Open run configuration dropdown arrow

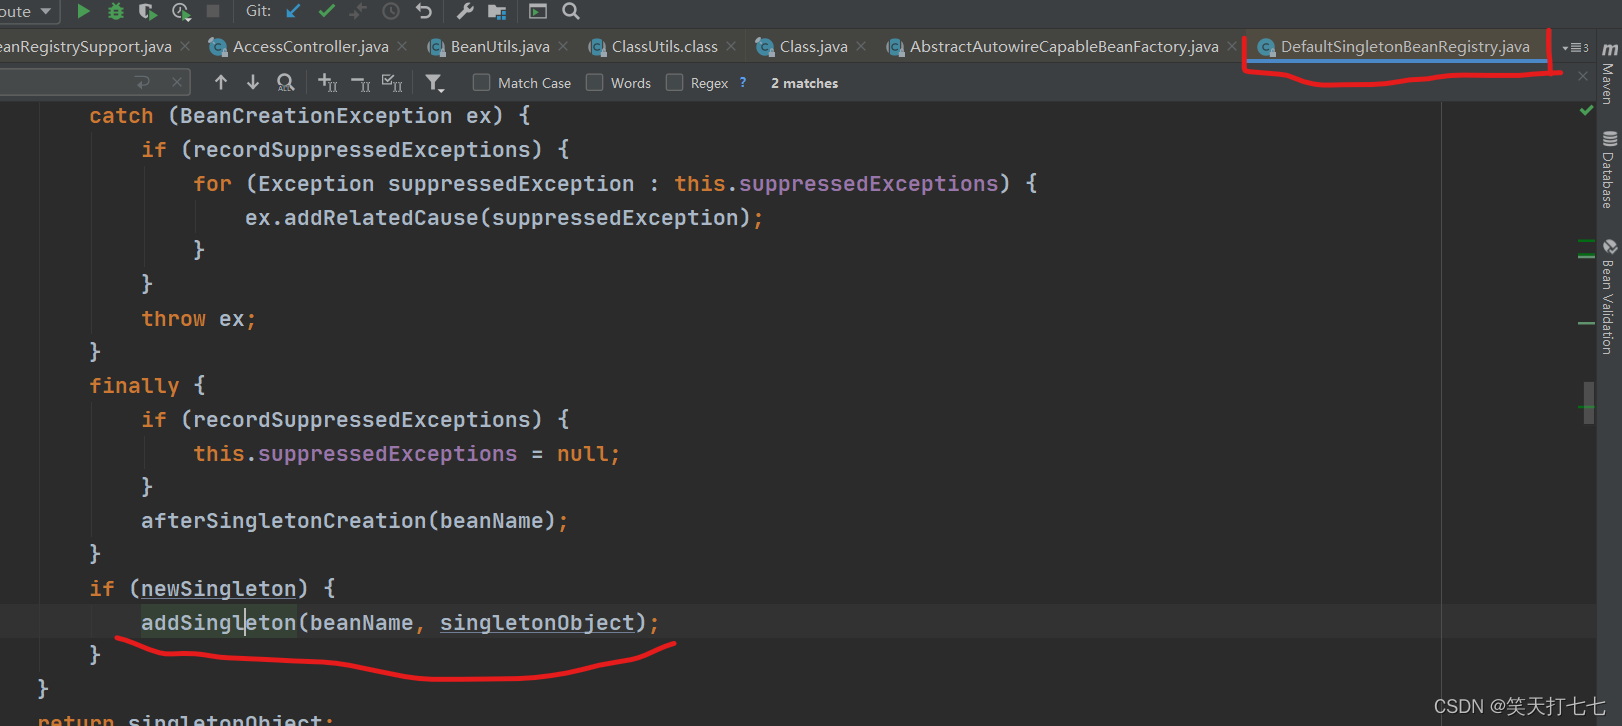coord(46,11)
